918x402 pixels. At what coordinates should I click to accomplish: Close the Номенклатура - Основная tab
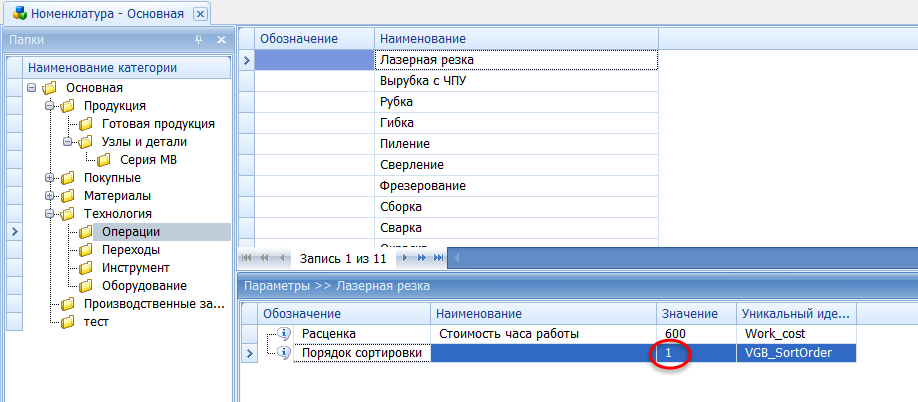200,13
